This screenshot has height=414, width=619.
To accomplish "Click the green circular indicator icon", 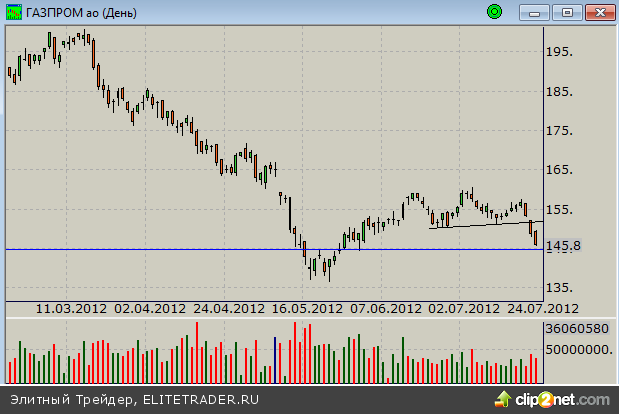I will (493, 12).
